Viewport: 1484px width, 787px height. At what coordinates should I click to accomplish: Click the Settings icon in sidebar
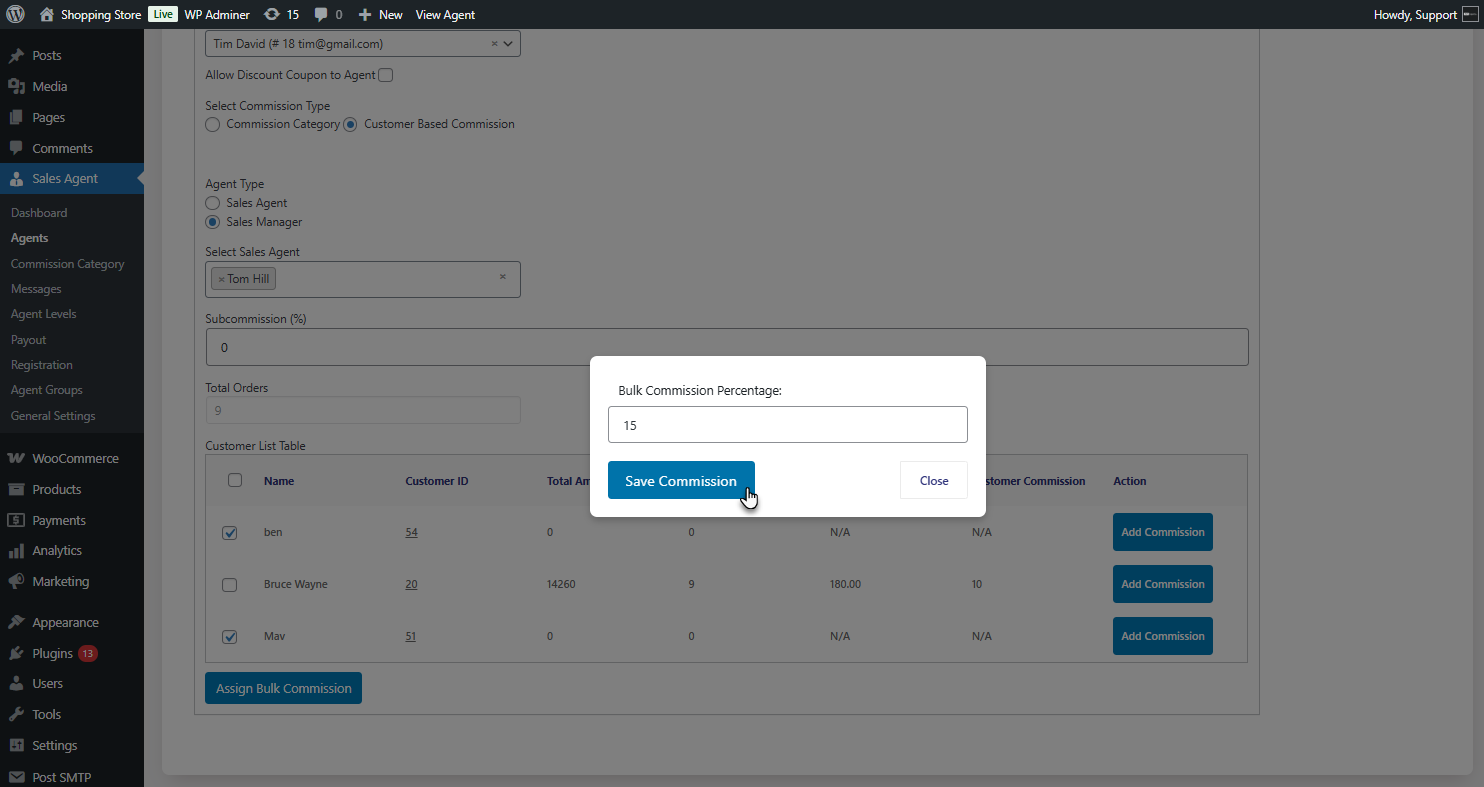(16, 745)
